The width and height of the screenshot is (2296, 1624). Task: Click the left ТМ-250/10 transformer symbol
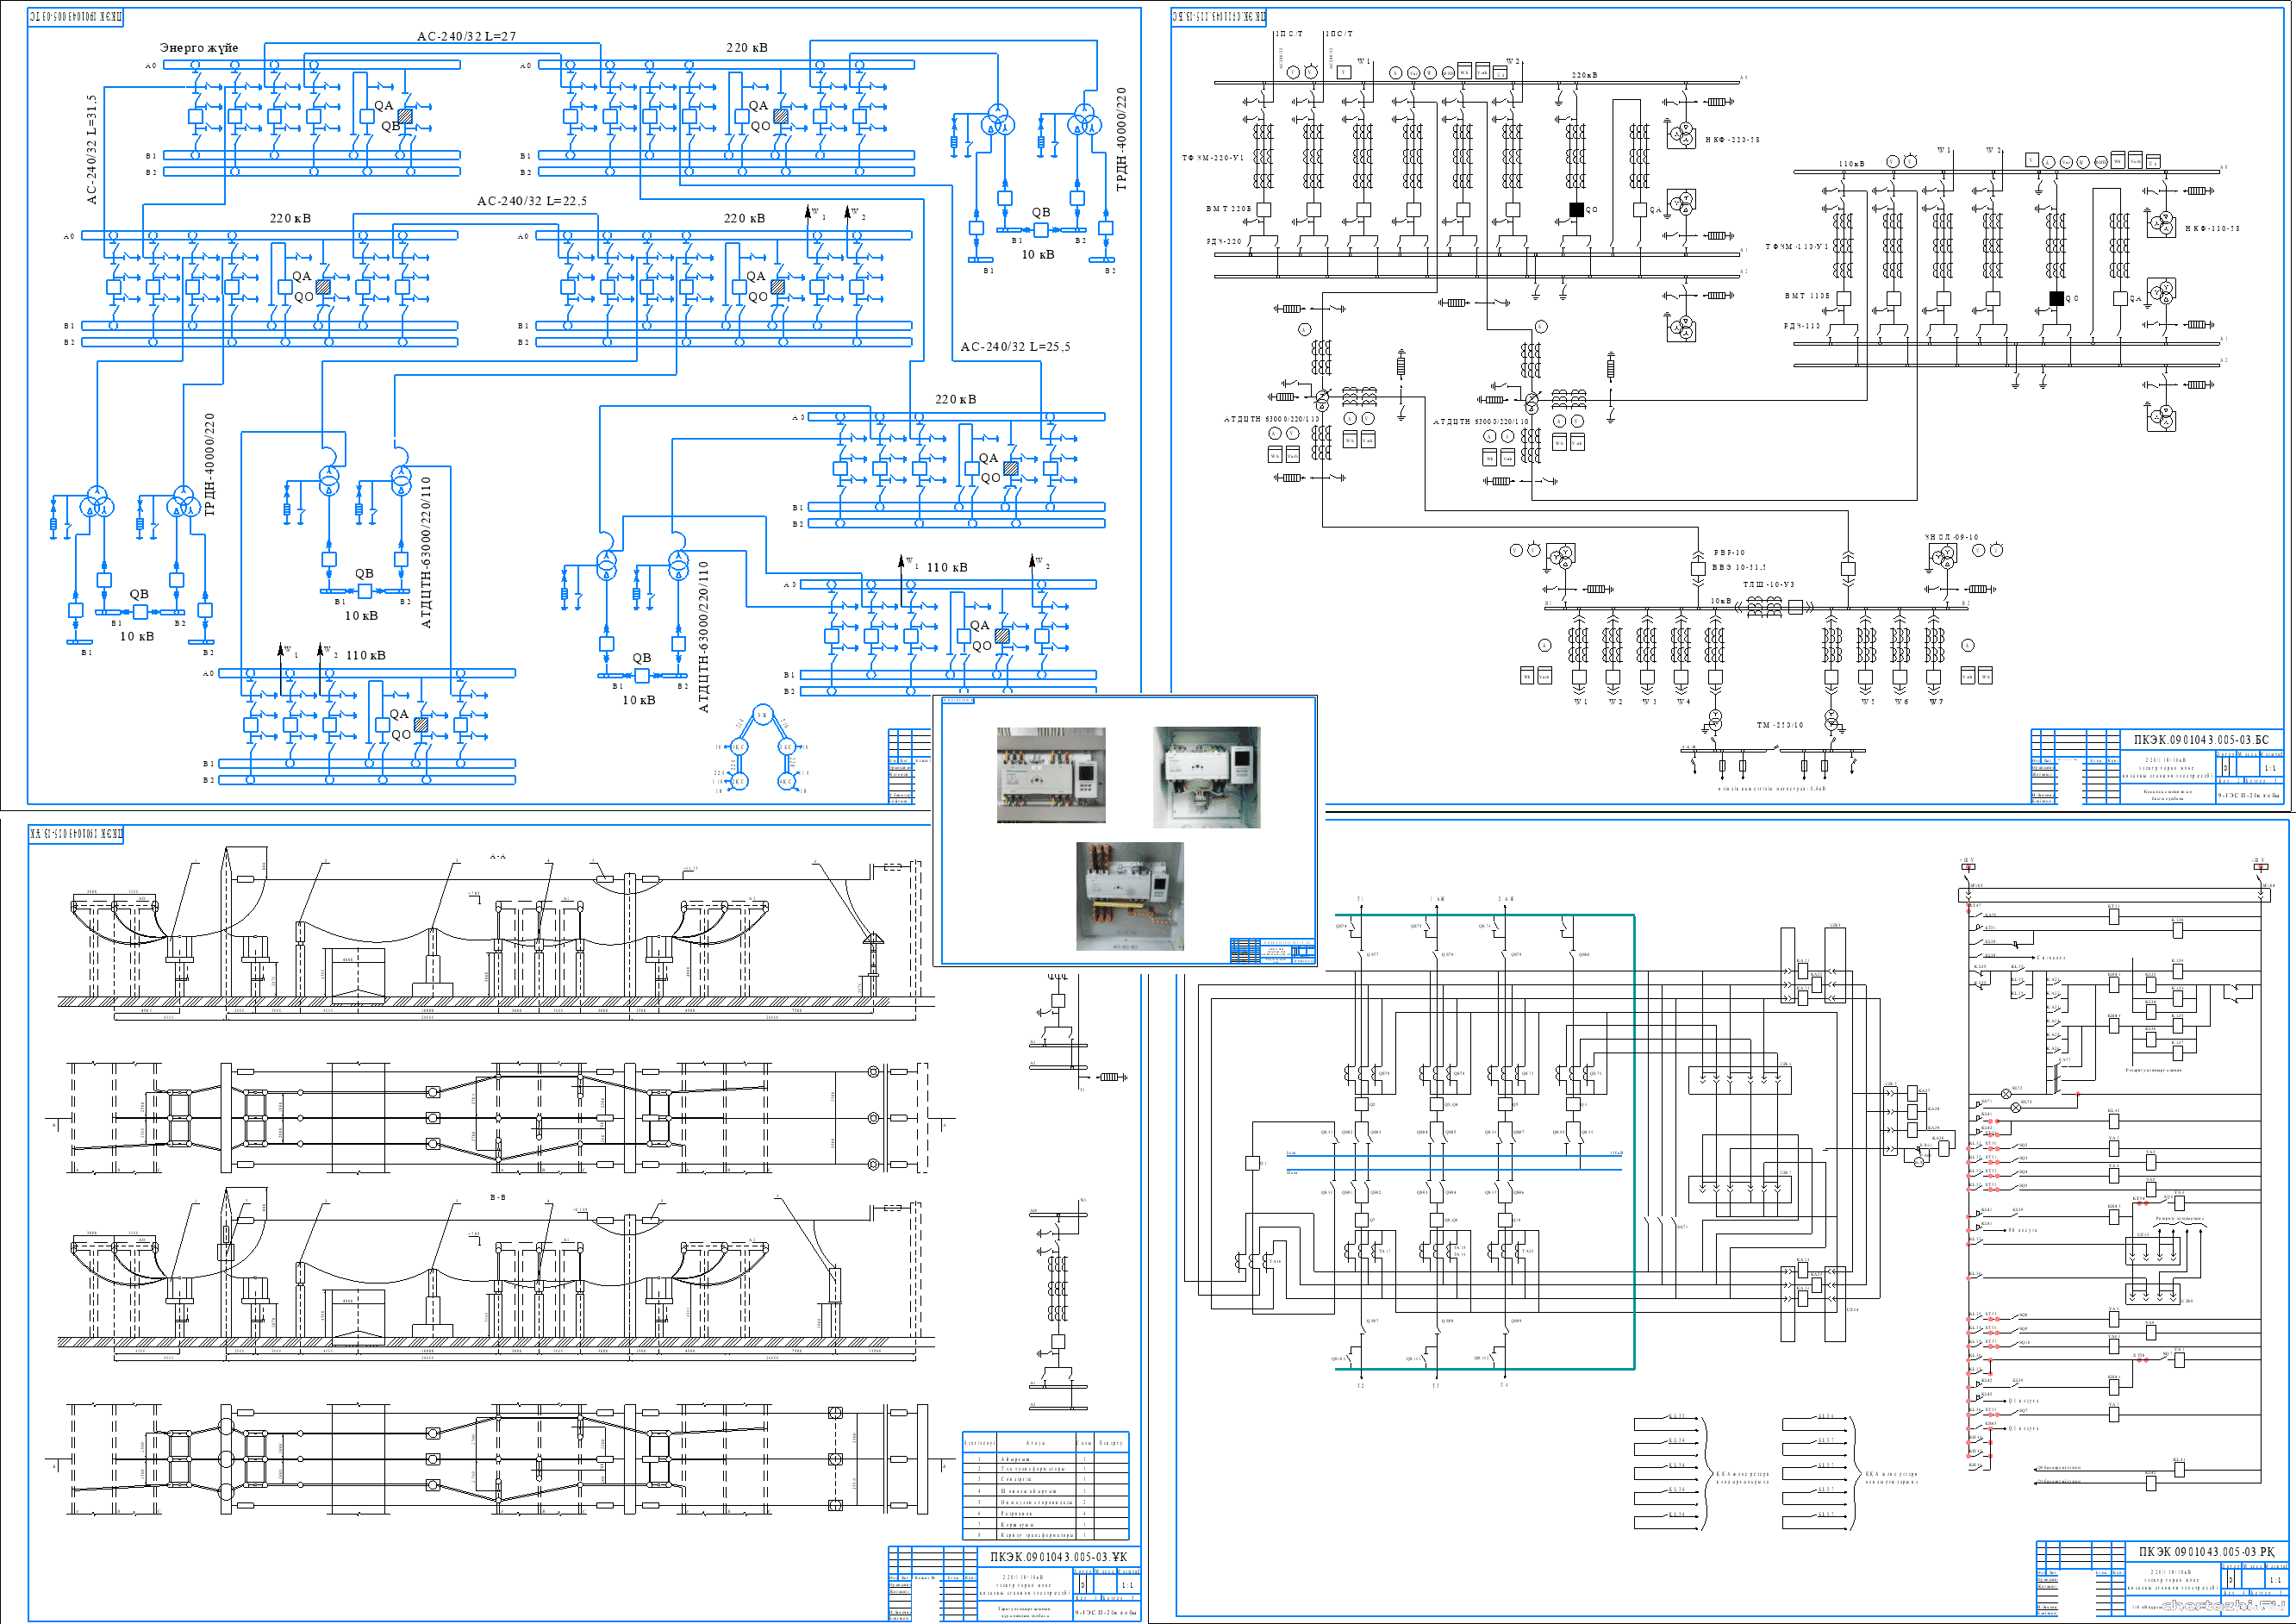pos(1715,719)
